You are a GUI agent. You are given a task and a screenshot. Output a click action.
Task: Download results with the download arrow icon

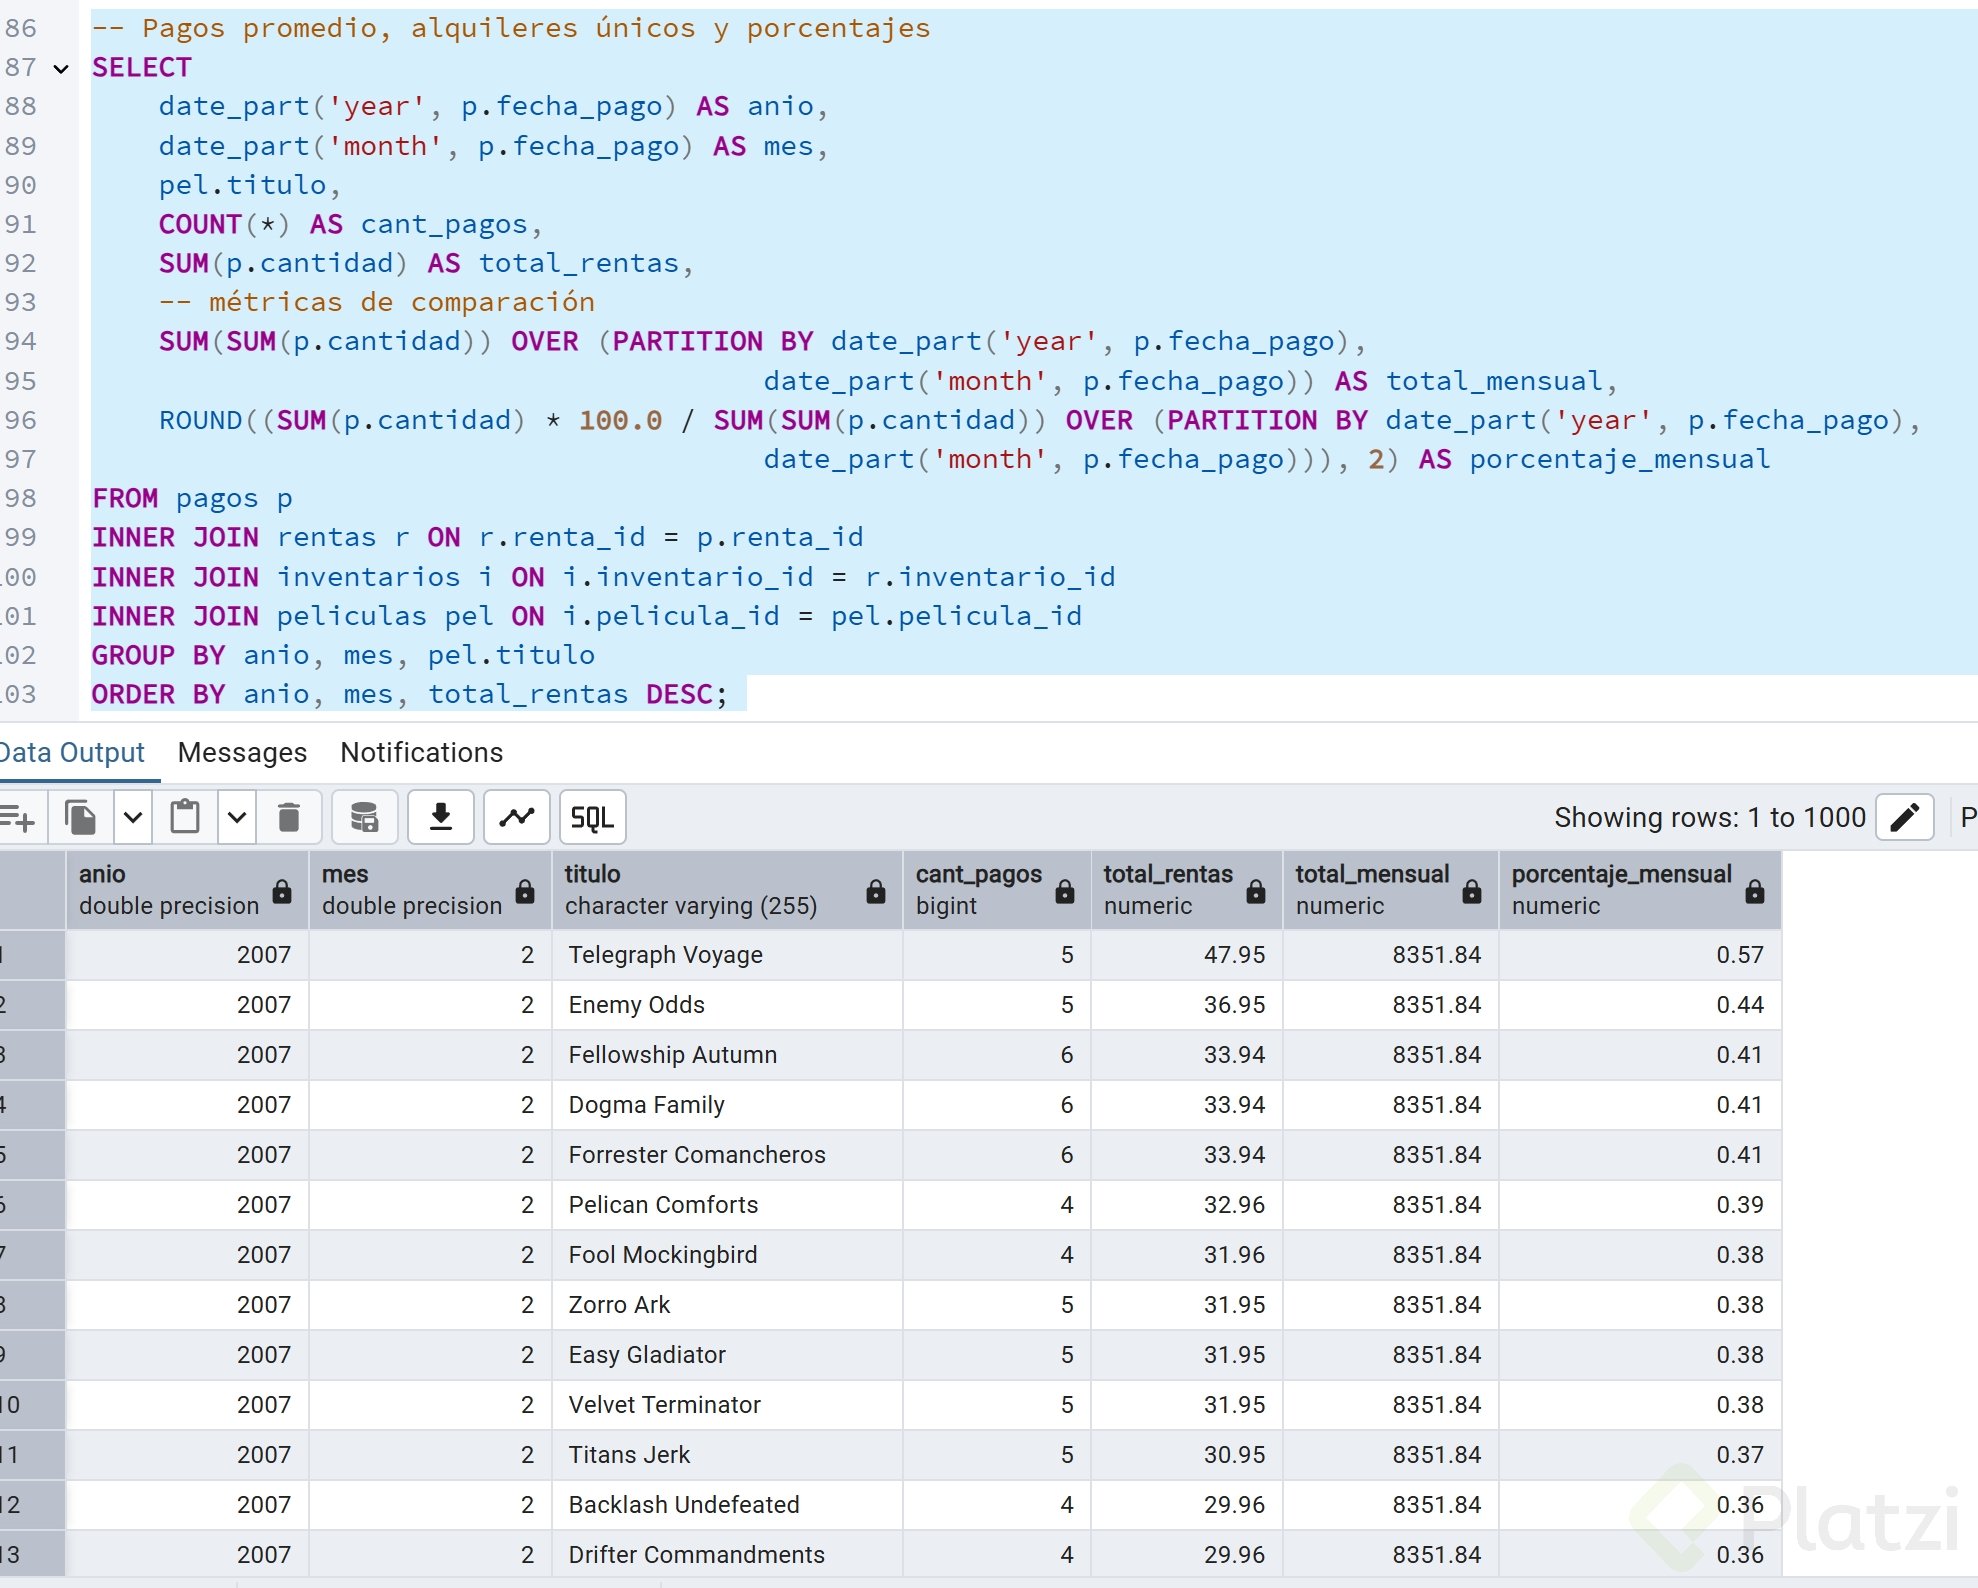pos(440,818)
